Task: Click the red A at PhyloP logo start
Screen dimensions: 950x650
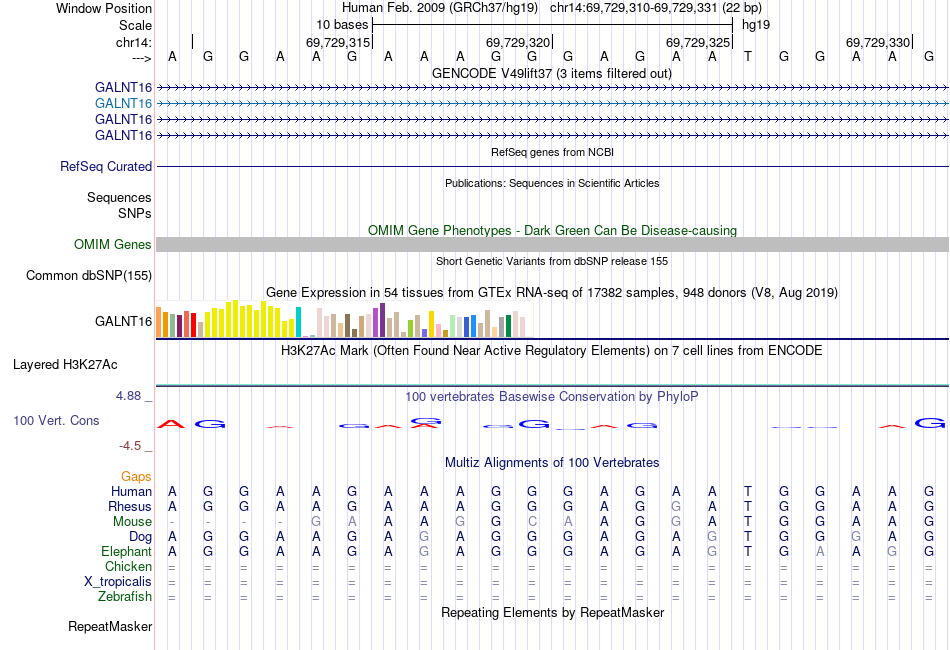Action: click(x=171, y=423)
